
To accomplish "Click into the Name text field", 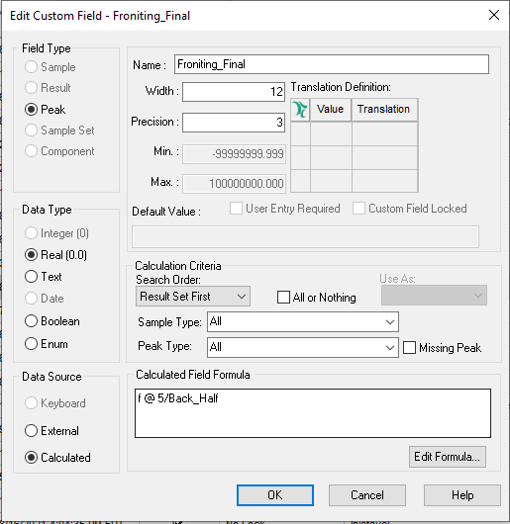I will tap(331, 64).
